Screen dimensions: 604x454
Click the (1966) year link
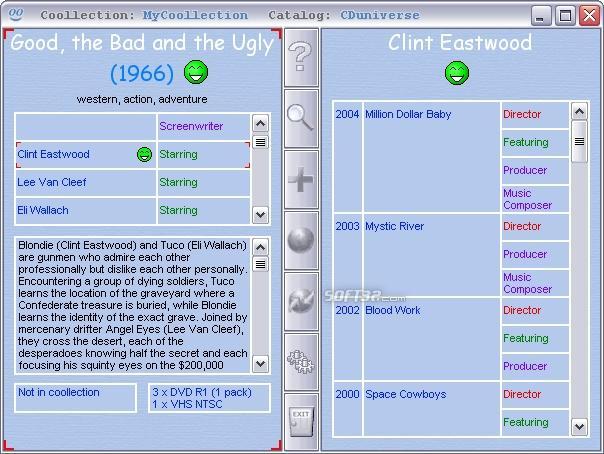142,73
